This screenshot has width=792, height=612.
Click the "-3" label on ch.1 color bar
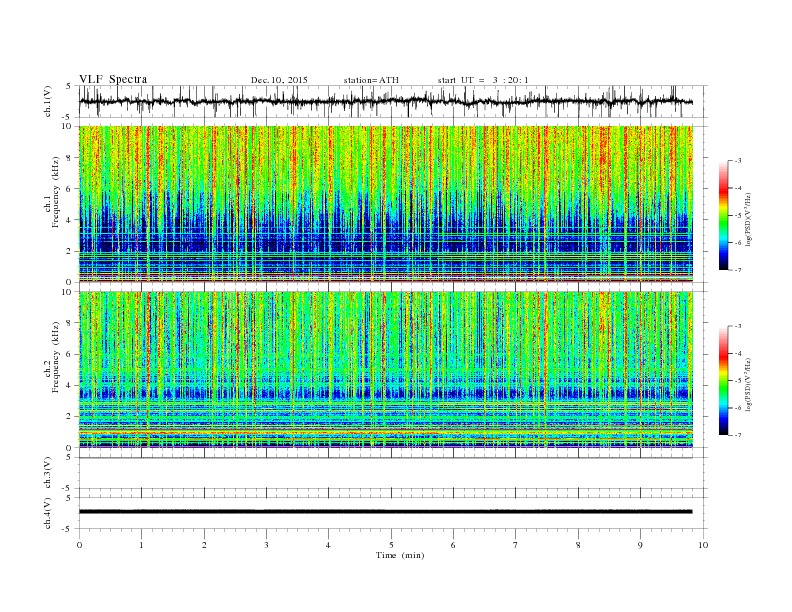[x=738, y=161]
